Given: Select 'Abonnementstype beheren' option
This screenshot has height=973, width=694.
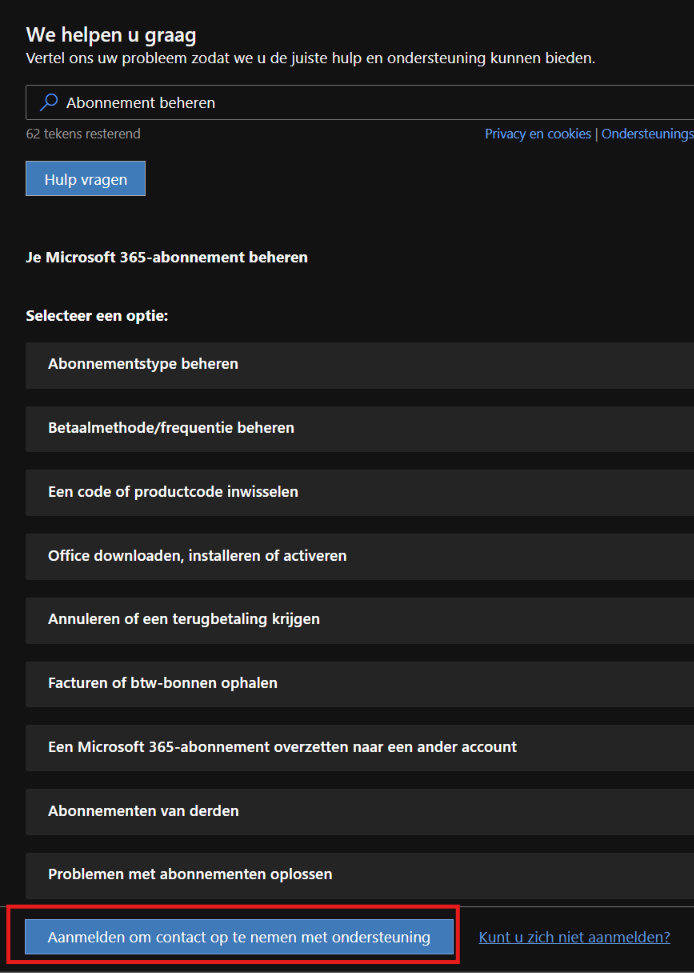Looking at the screenshot, I should [360, 365].
